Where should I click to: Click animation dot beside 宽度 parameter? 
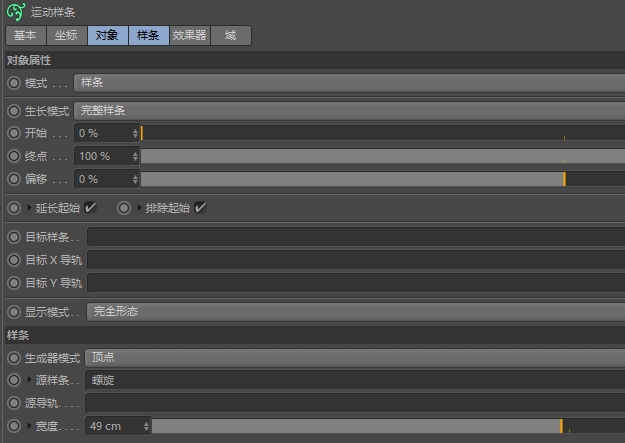[x=14, y=426]
